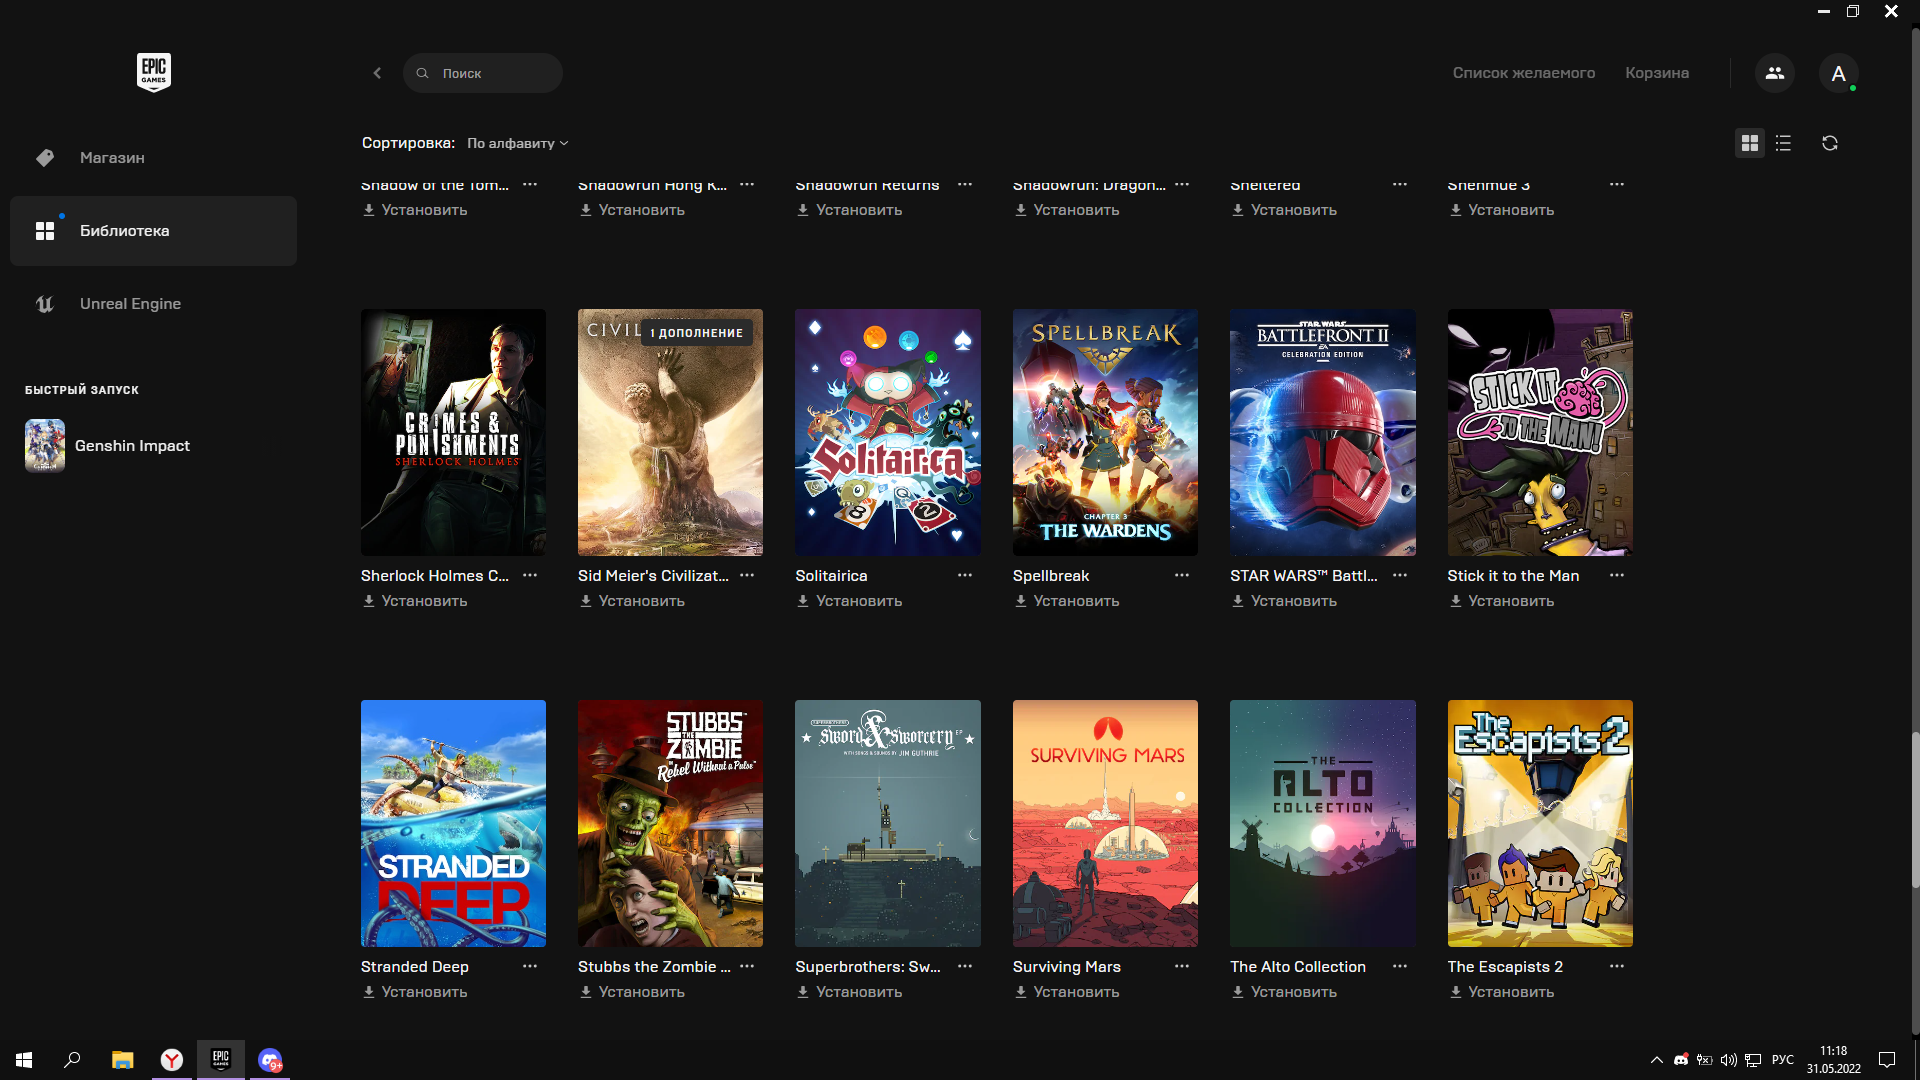Open more options for Stick it to the Man
Image resolution: width=1920 pixels, height=1080 pixels.
(1617, 575)
